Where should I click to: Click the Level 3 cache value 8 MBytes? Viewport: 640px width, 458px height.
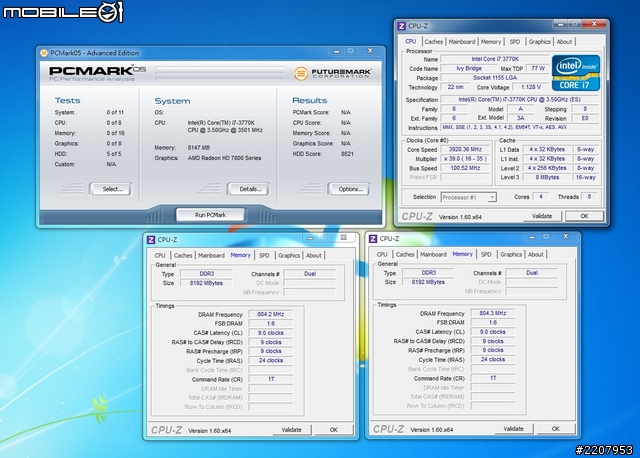click(x=547, y=178)
